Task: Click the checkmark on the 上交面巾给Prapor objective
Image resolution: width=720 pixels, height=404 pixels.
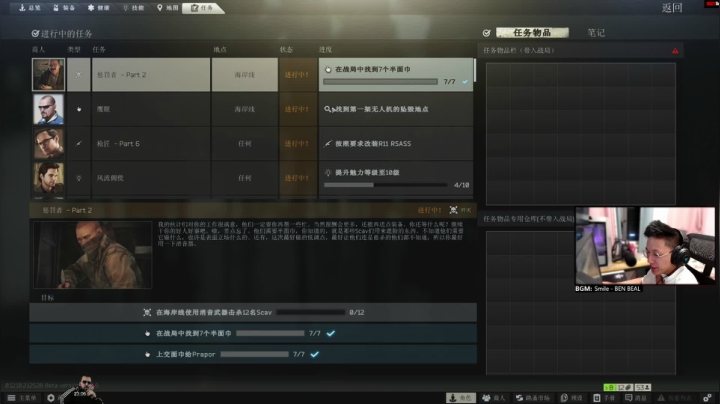Action: click(315, 354)
